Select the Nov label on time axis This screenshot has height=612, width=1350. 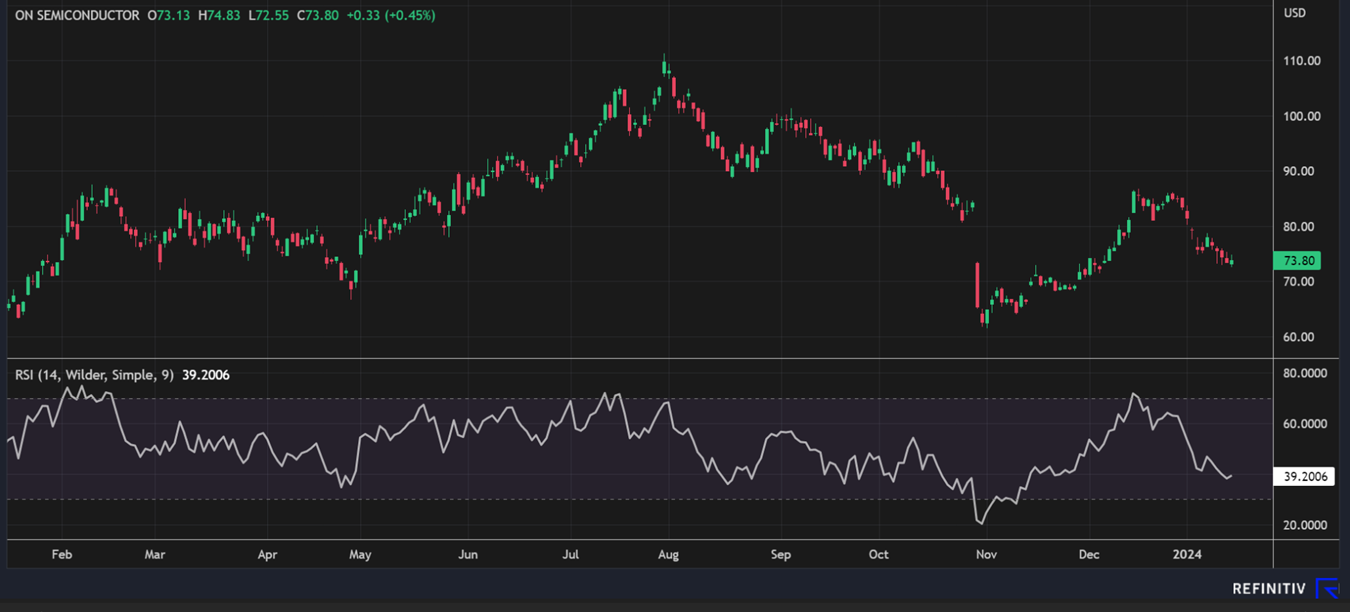tap(987, 554)
